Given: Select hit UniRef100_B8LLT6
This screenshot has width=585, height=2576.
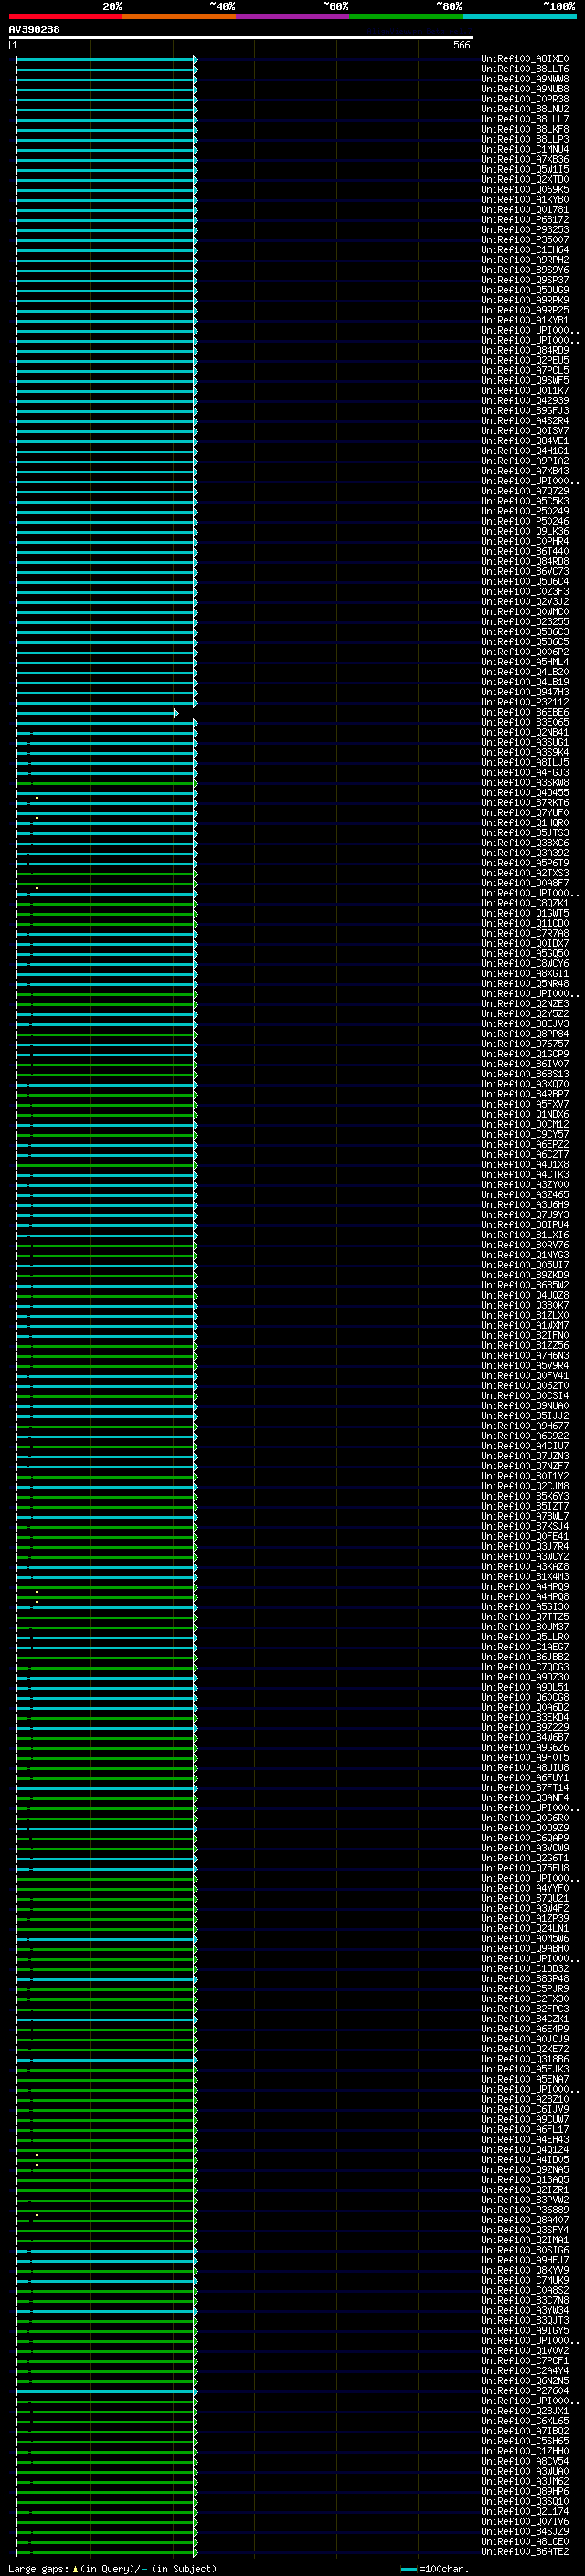Looking at the screenshot, I should (x=525, y=69).
